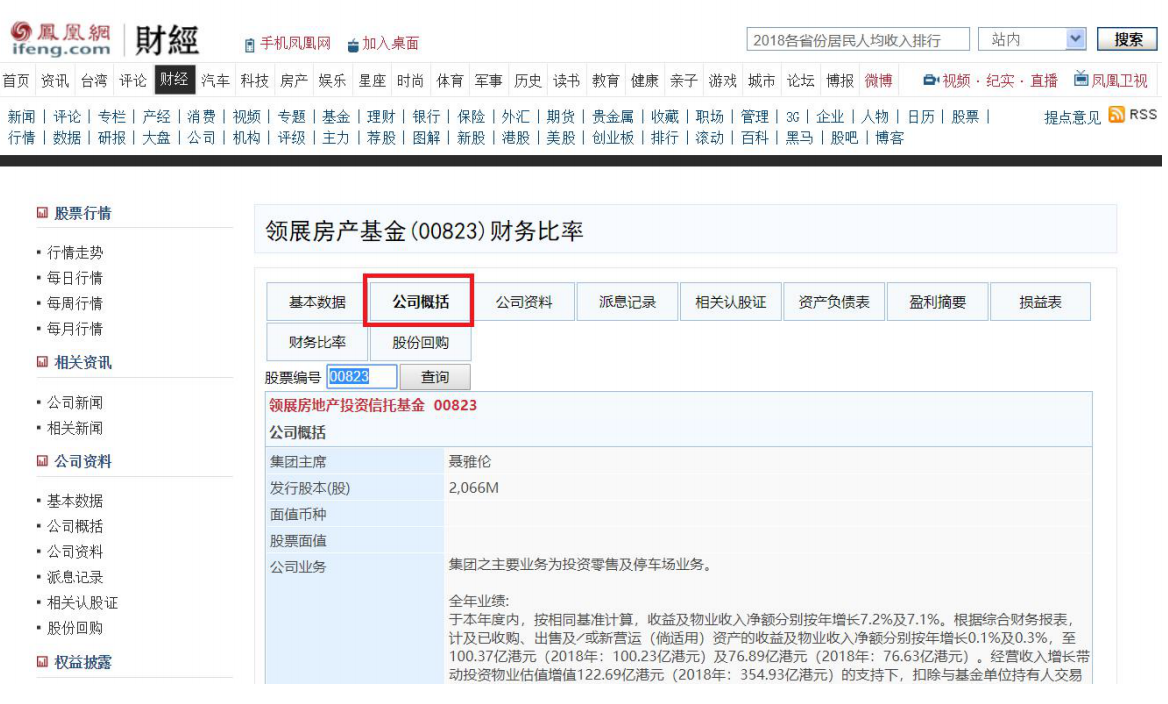Focus the 股票编号 stock code field
1168x704 pixels.
(361, 377)
